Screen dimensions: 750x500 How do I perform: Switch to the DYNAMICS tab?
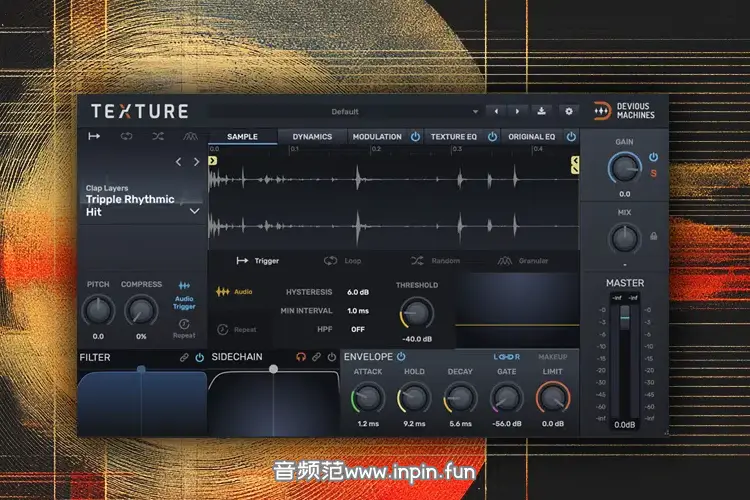click(x=312, y=137)
